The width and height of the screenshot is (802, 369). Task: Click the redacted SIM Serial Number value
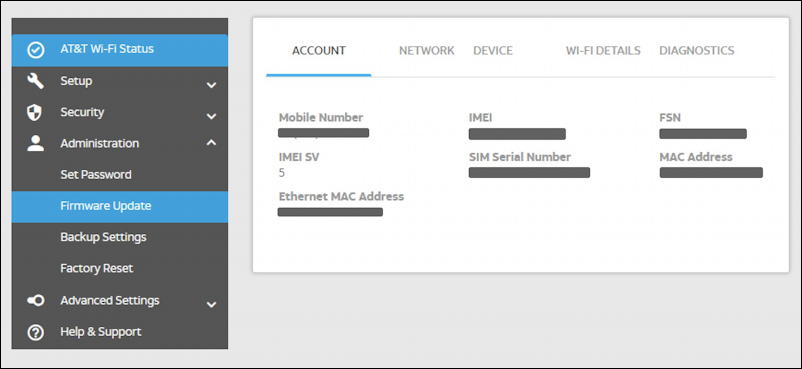[529, 172]
